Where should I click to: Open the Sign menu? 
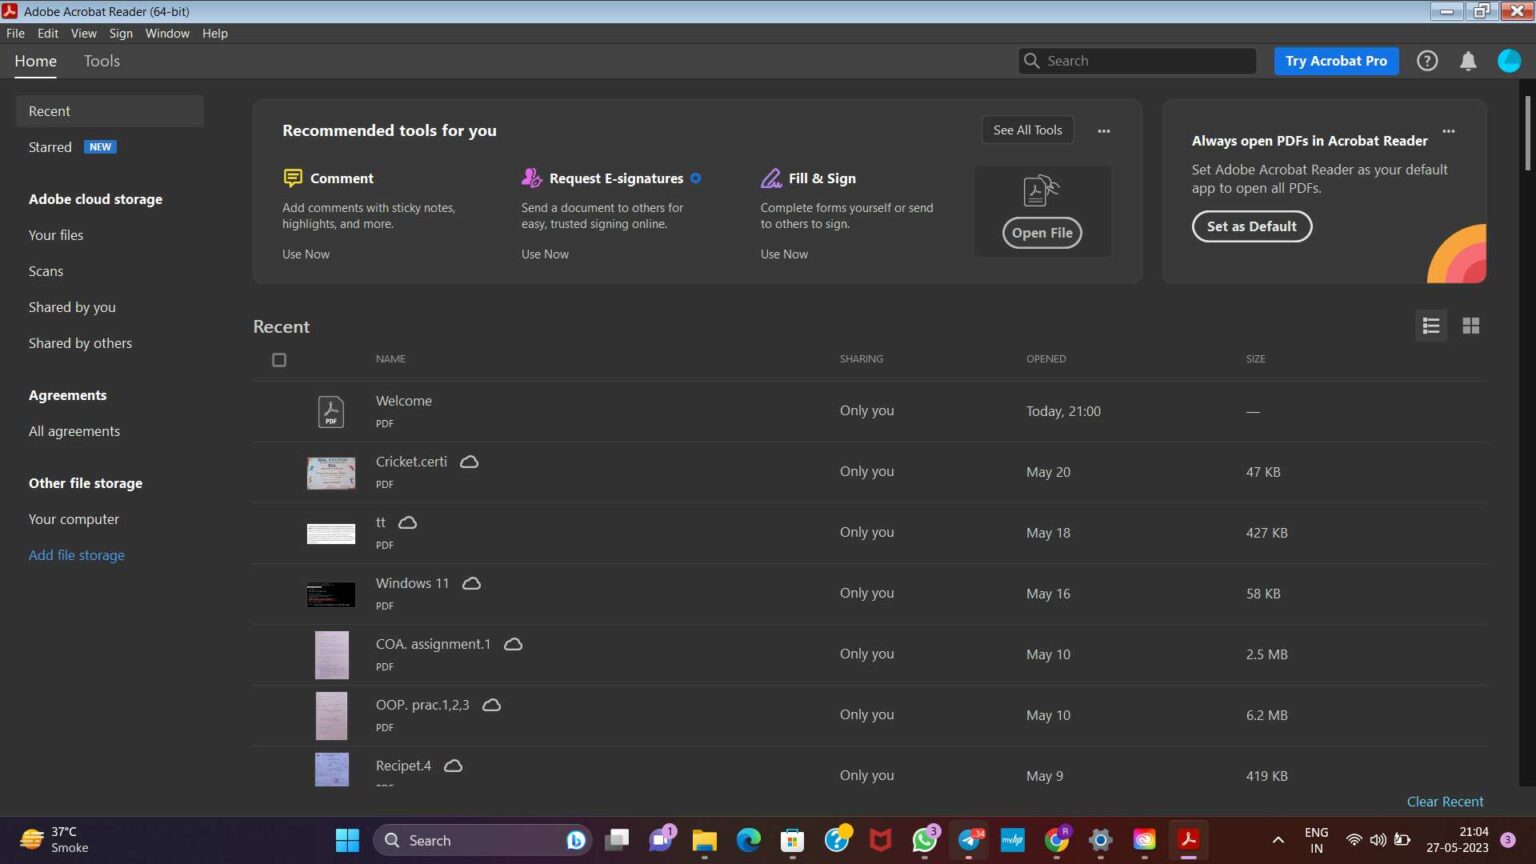120,33
